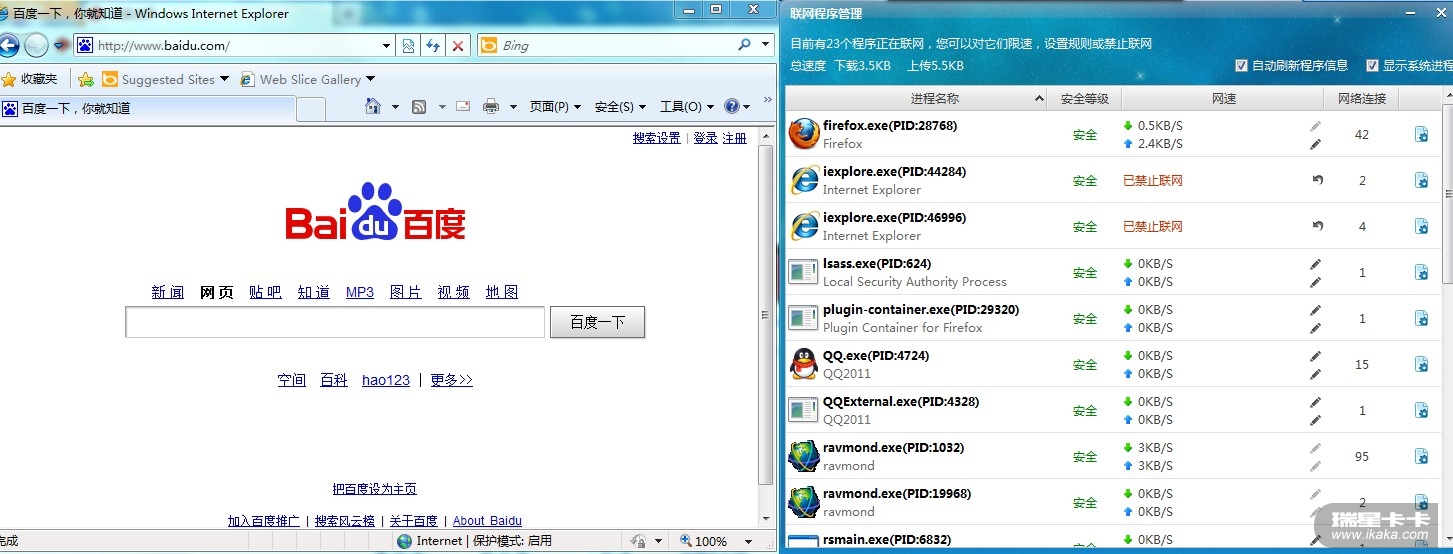This screenshot has height=554, width=1453.
Task: Click the About Baidu footer link
Action: click(x=487, y=521)
